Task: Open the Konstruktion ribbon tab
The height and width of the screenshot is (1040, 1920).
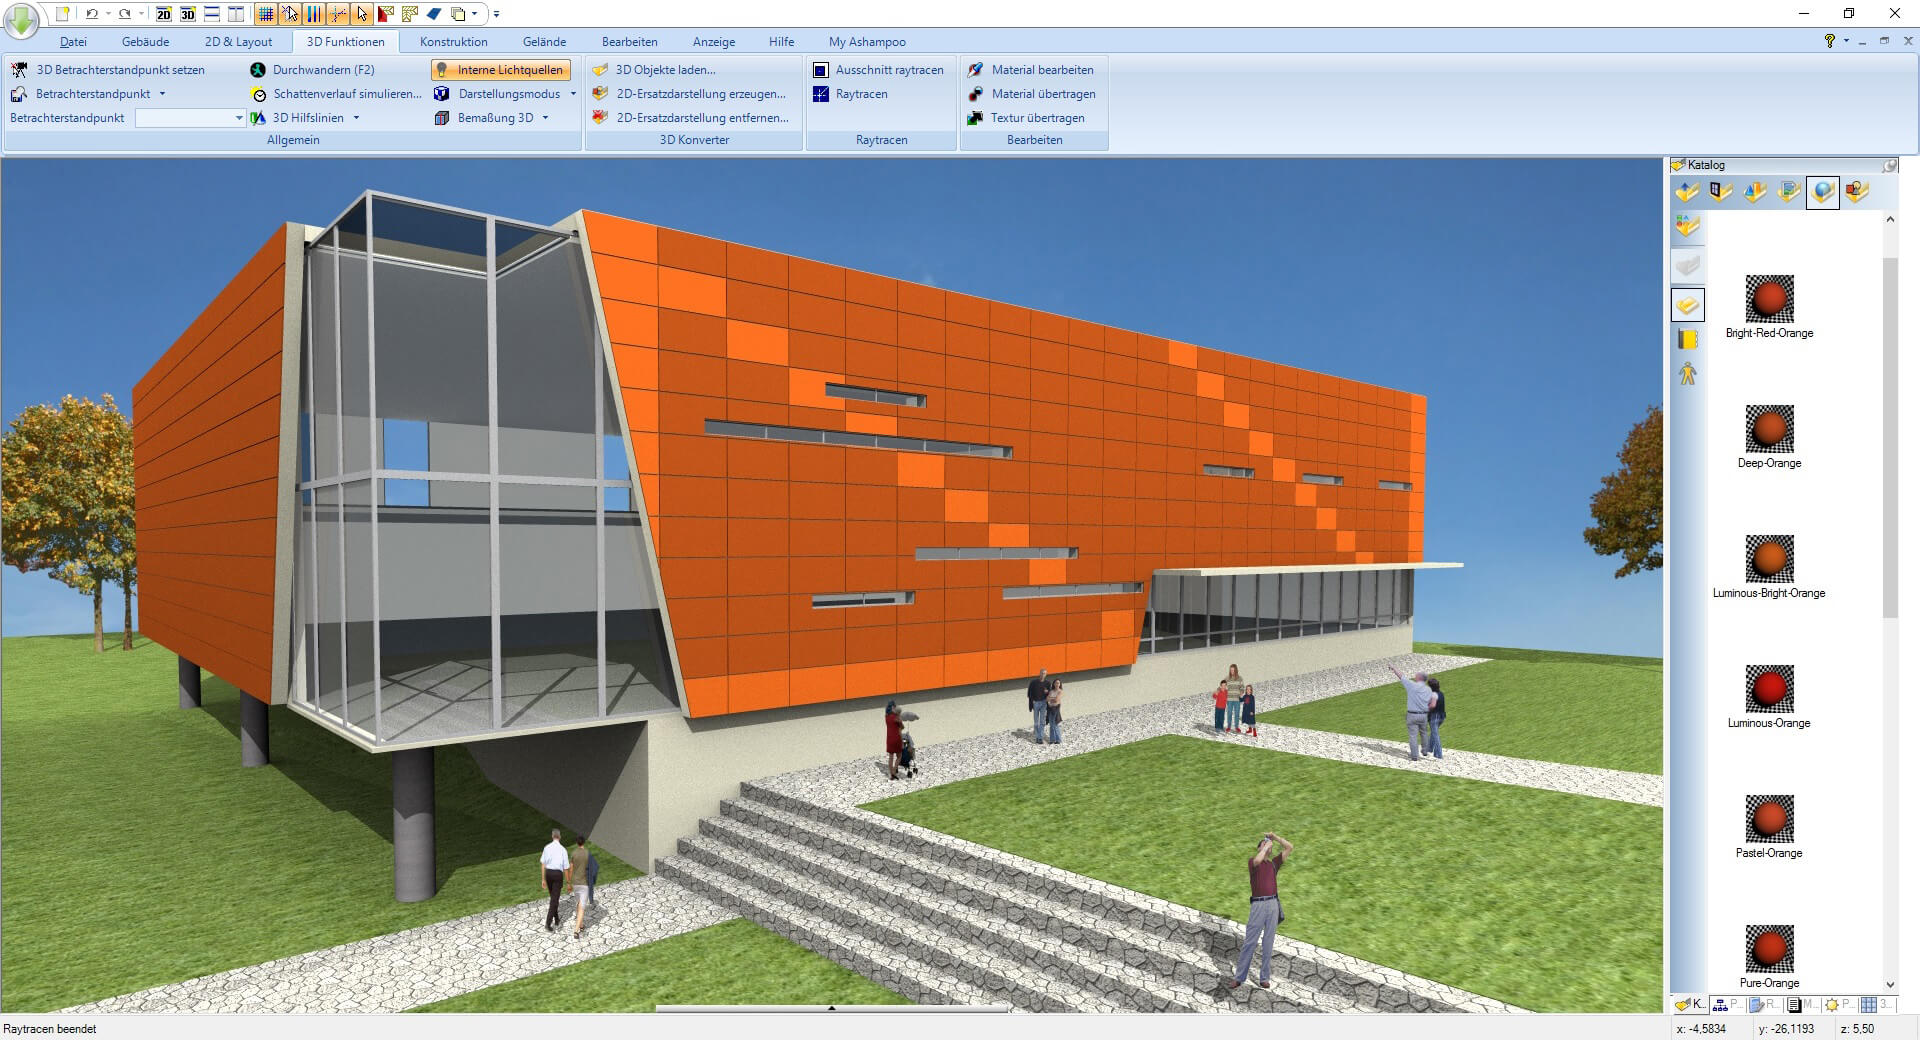Action: [453, 42]
